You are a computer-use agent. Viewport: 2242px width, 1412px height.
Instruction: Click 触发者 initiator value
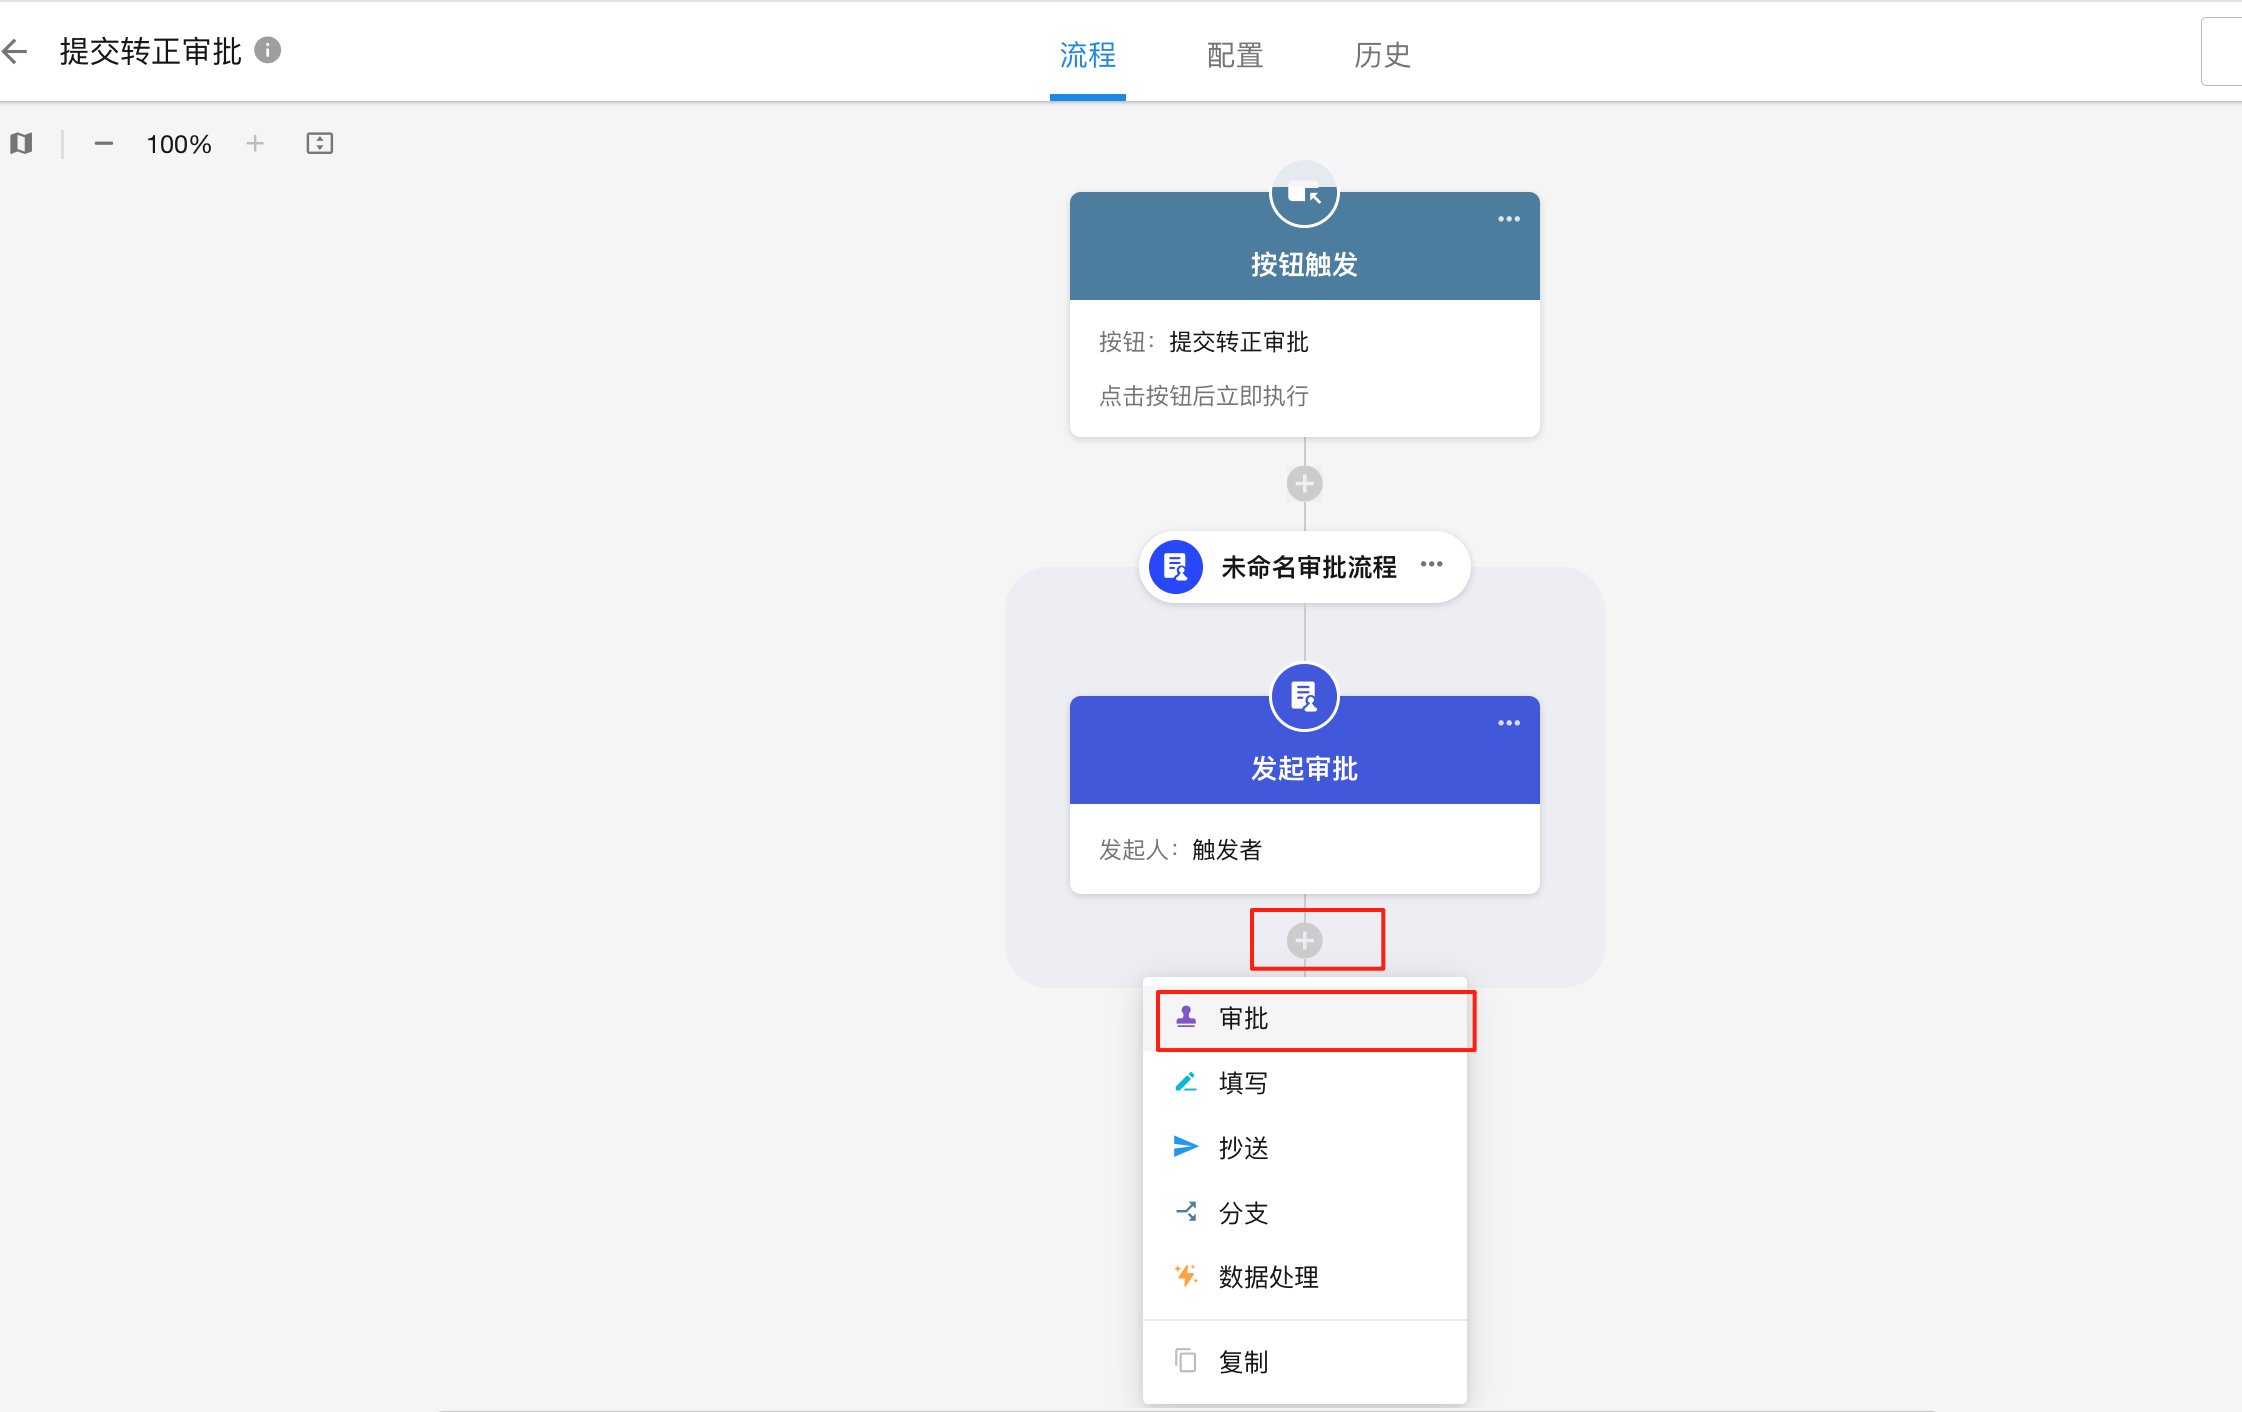tap(1226, 850)
